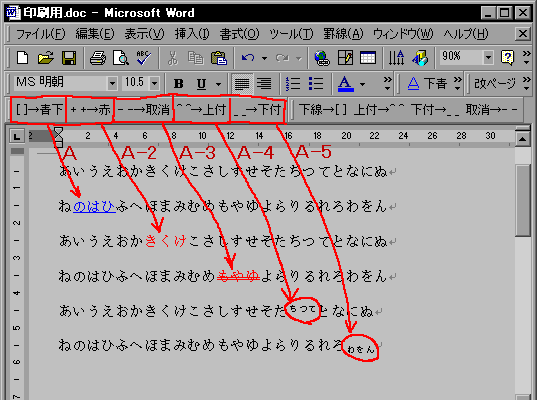Open the 罫線(A) menu
The image size is (537, 400).
click(343, 34)
